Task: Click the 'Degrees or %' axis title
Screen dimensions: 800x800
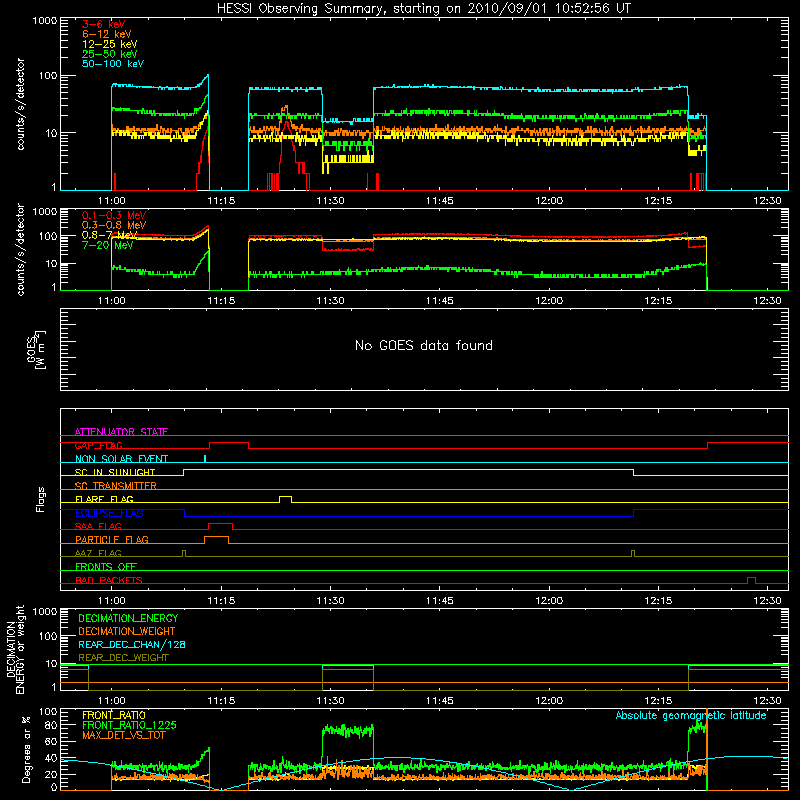Action: (26, 749)
